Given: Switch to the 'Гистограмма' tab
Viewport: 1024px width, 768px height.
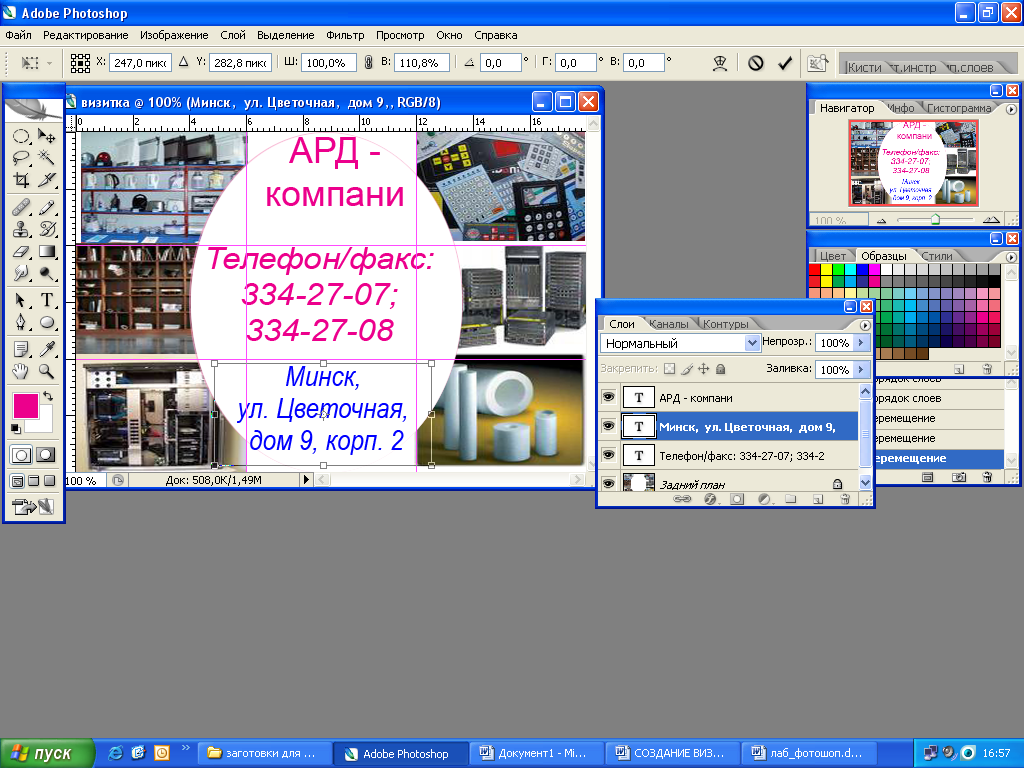Looking at the screenshot, I should (x=959, y=108).
